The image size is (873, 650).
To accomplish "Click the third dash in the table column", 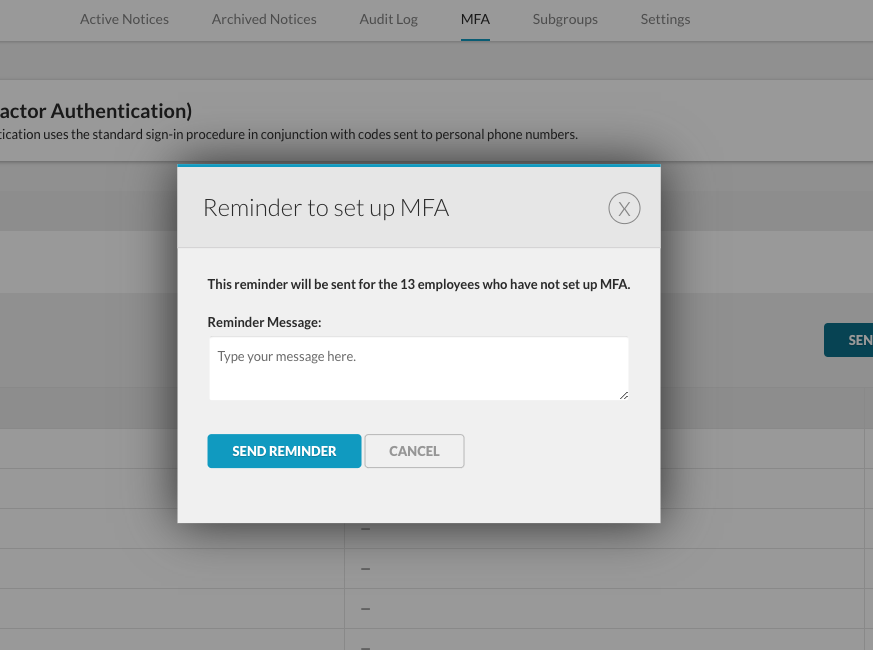I will (365, 609).
